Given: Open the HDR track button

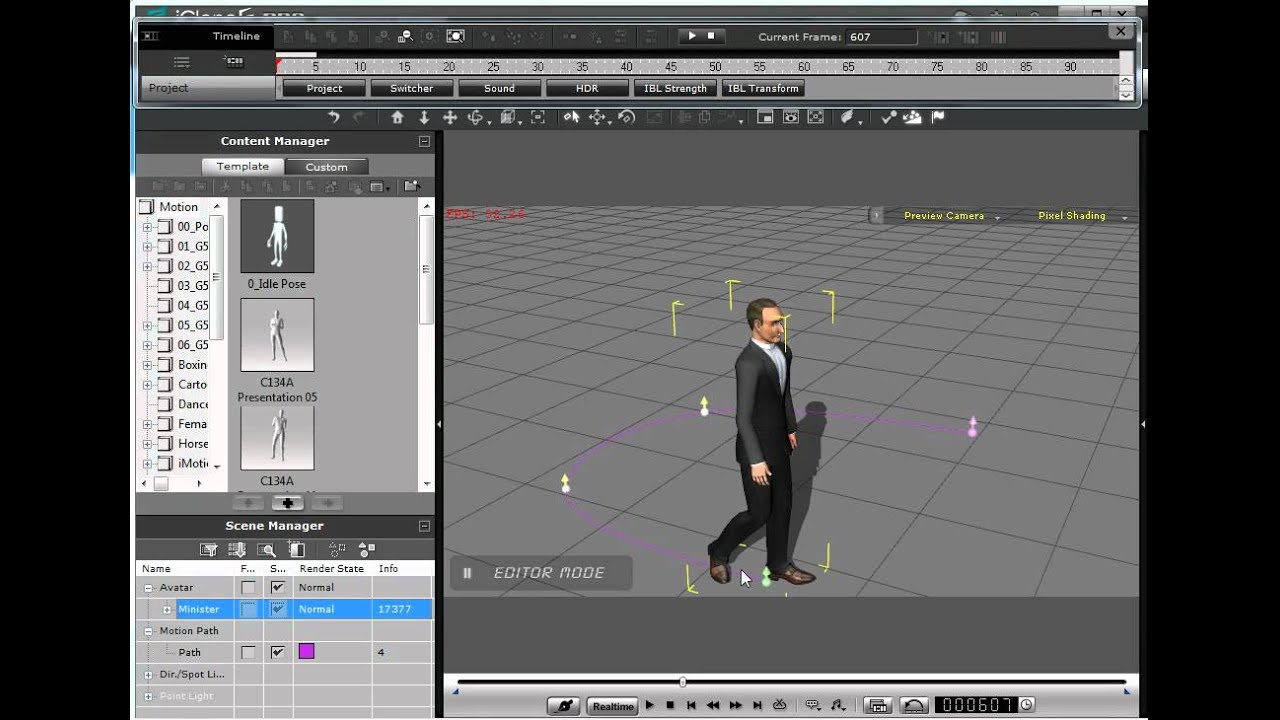Looking at the screenshot, I should (x=587, y=88).
